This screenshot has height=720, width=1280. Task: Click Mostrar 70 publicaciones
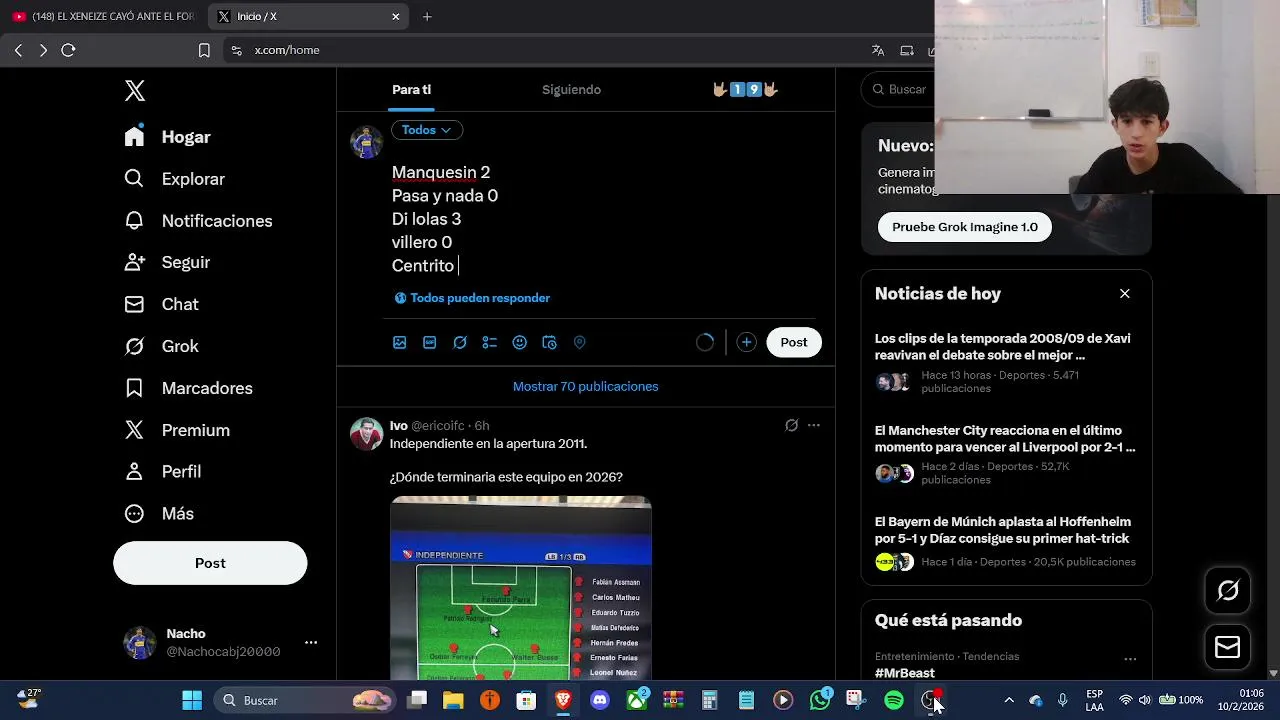[586, 386]
